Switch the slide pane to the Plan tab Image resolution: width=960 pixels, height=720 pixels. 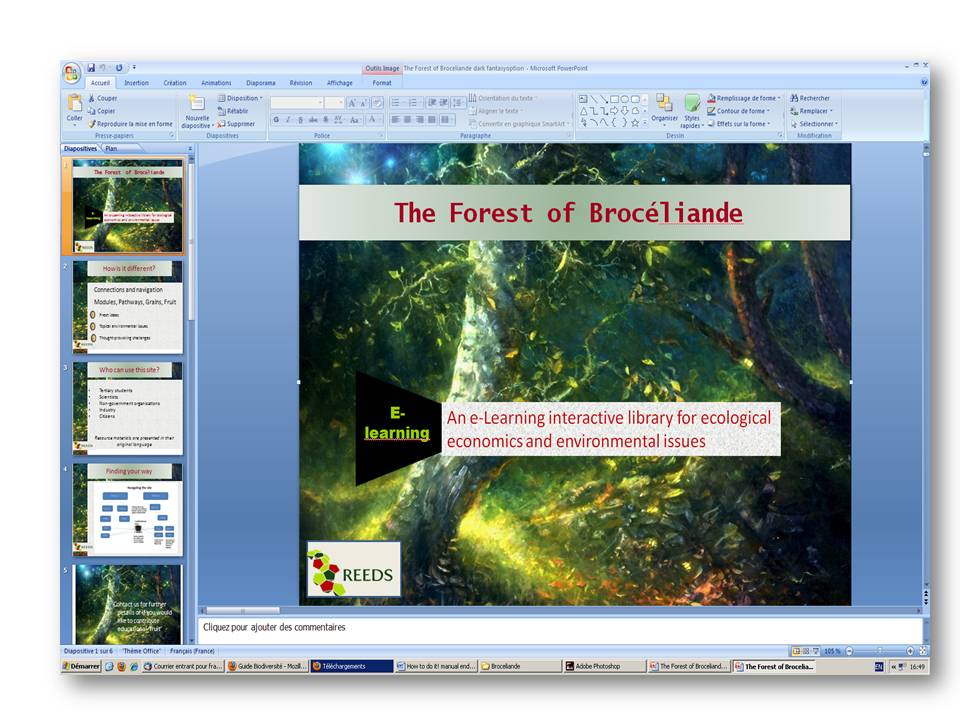click(x=111, y=149)
